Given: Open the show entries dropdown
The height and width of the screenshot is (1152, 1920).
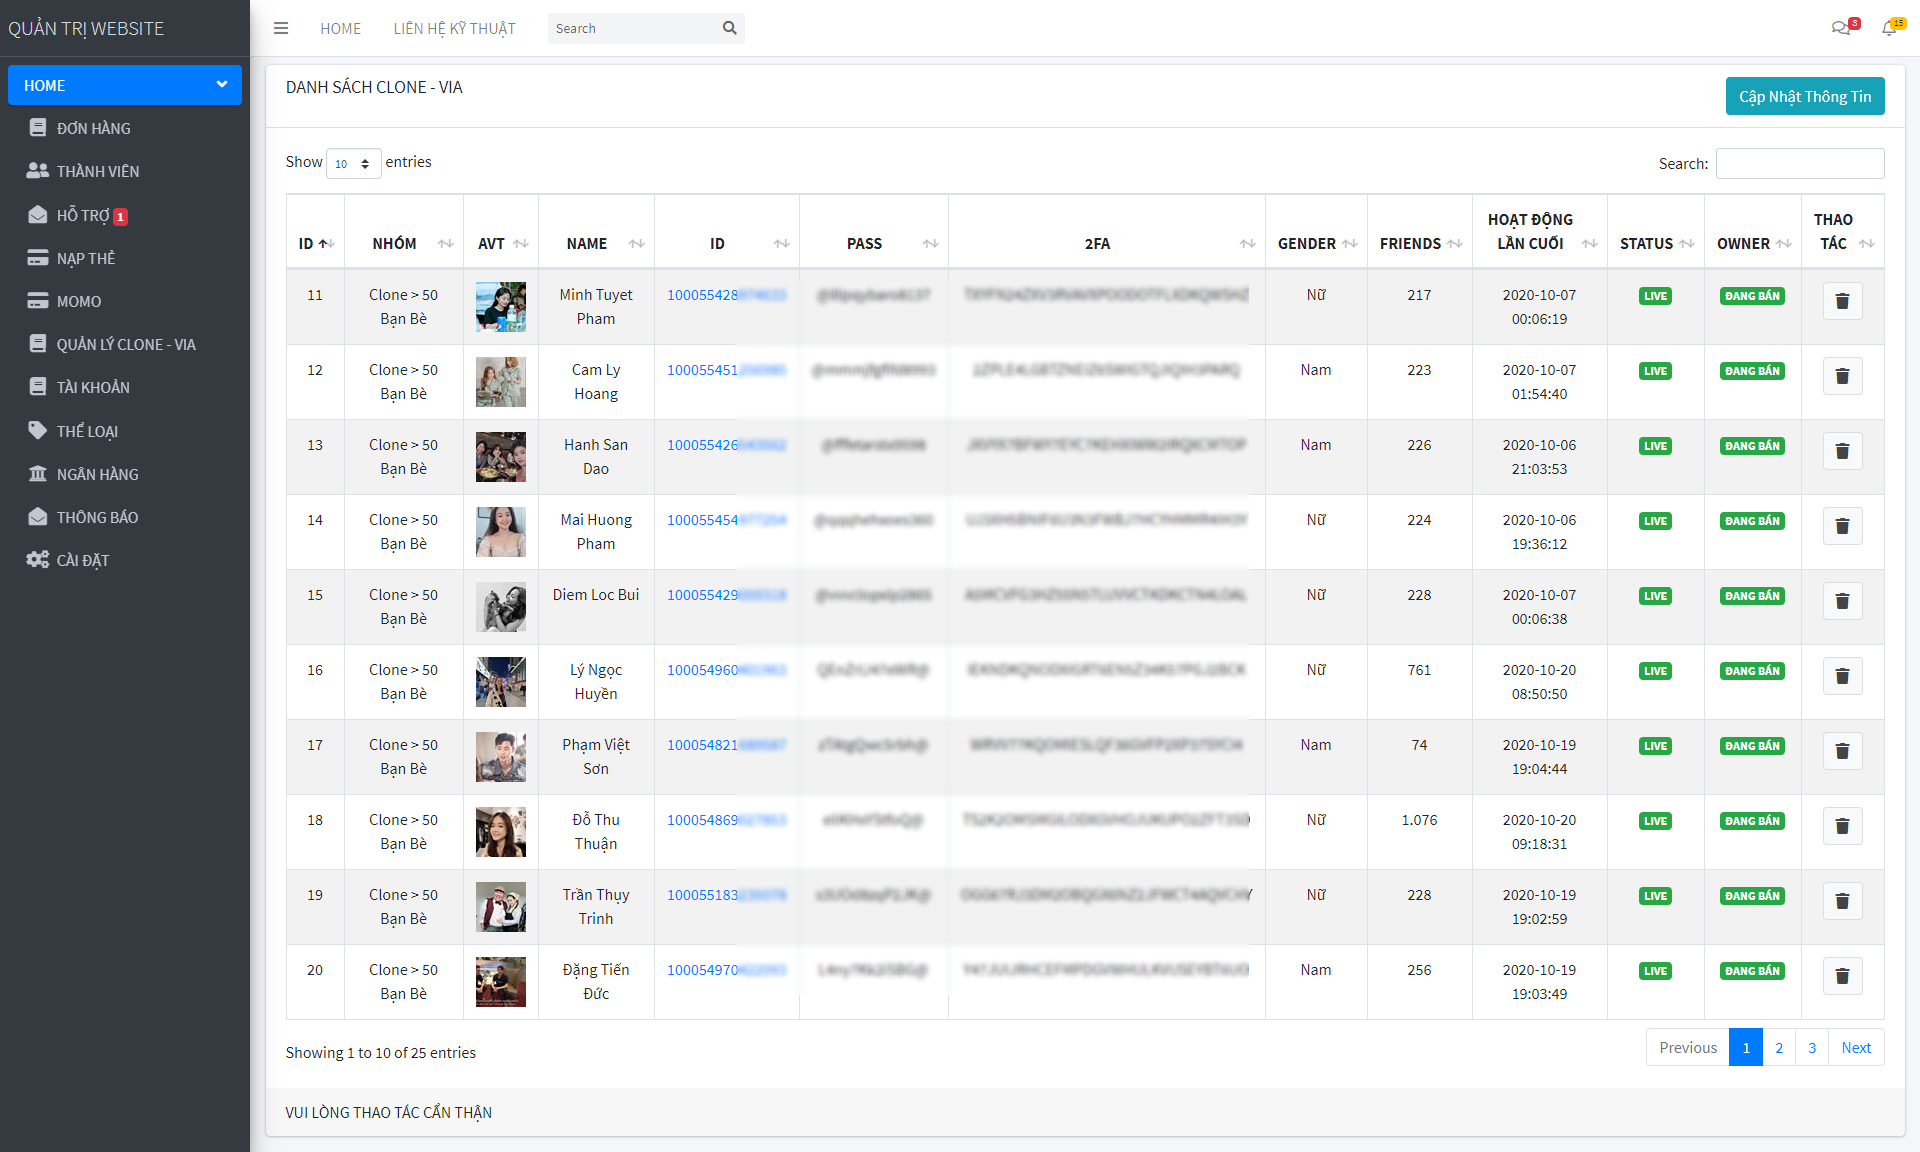Looking at the screenshot, I should pyautogui.click(x=353, y=163).
